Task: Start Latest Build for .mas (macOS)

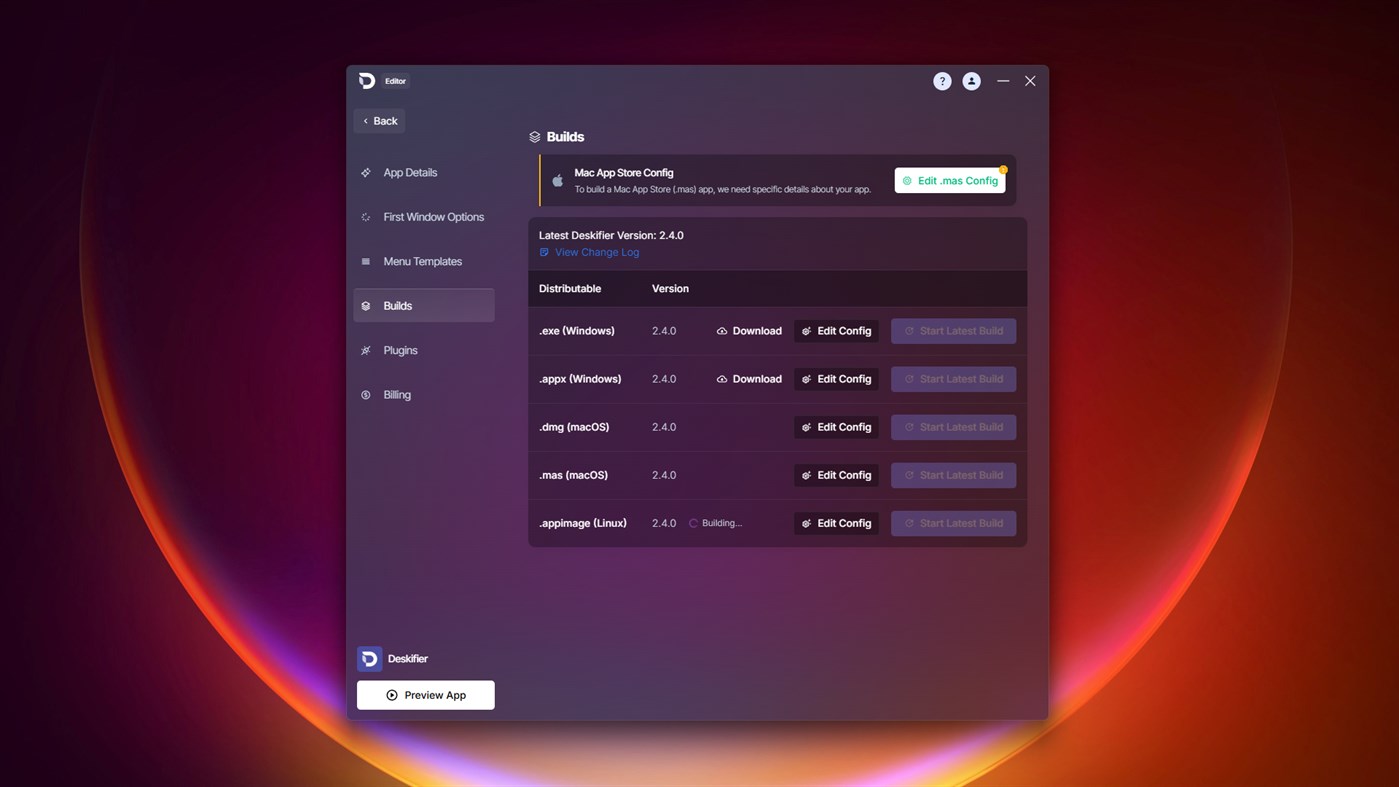Action: [953, 475]
